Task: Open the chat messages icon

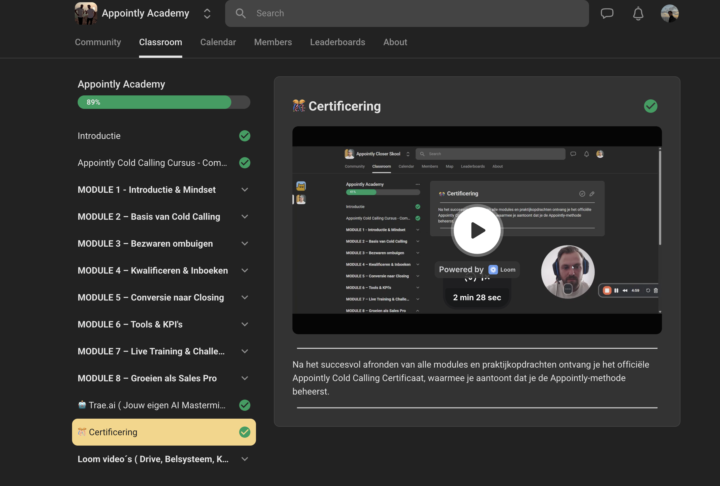Action: 607,13
